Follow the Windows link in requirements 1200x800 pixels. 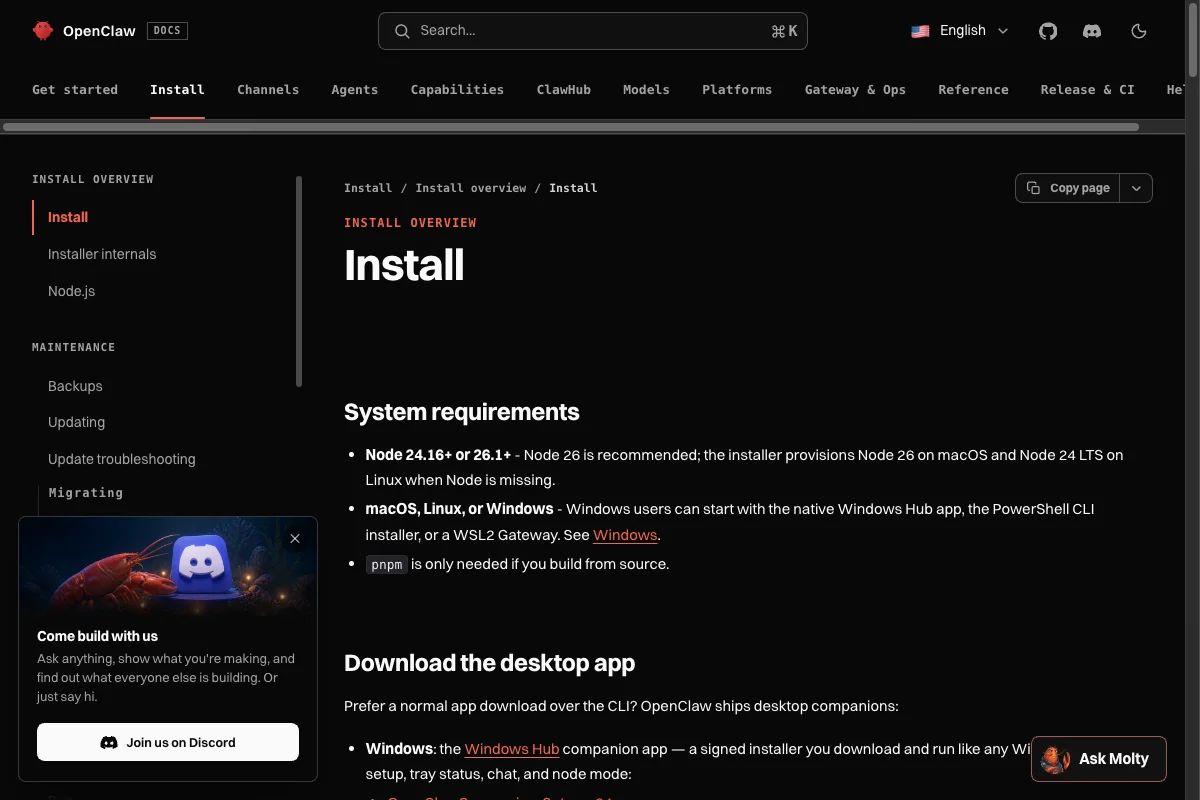[x=625, y=535]
